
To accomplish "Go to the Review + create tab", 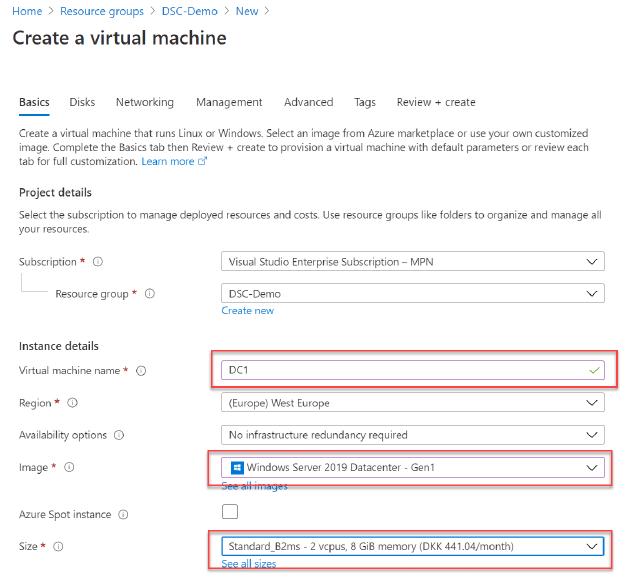I will click(436, 102).
